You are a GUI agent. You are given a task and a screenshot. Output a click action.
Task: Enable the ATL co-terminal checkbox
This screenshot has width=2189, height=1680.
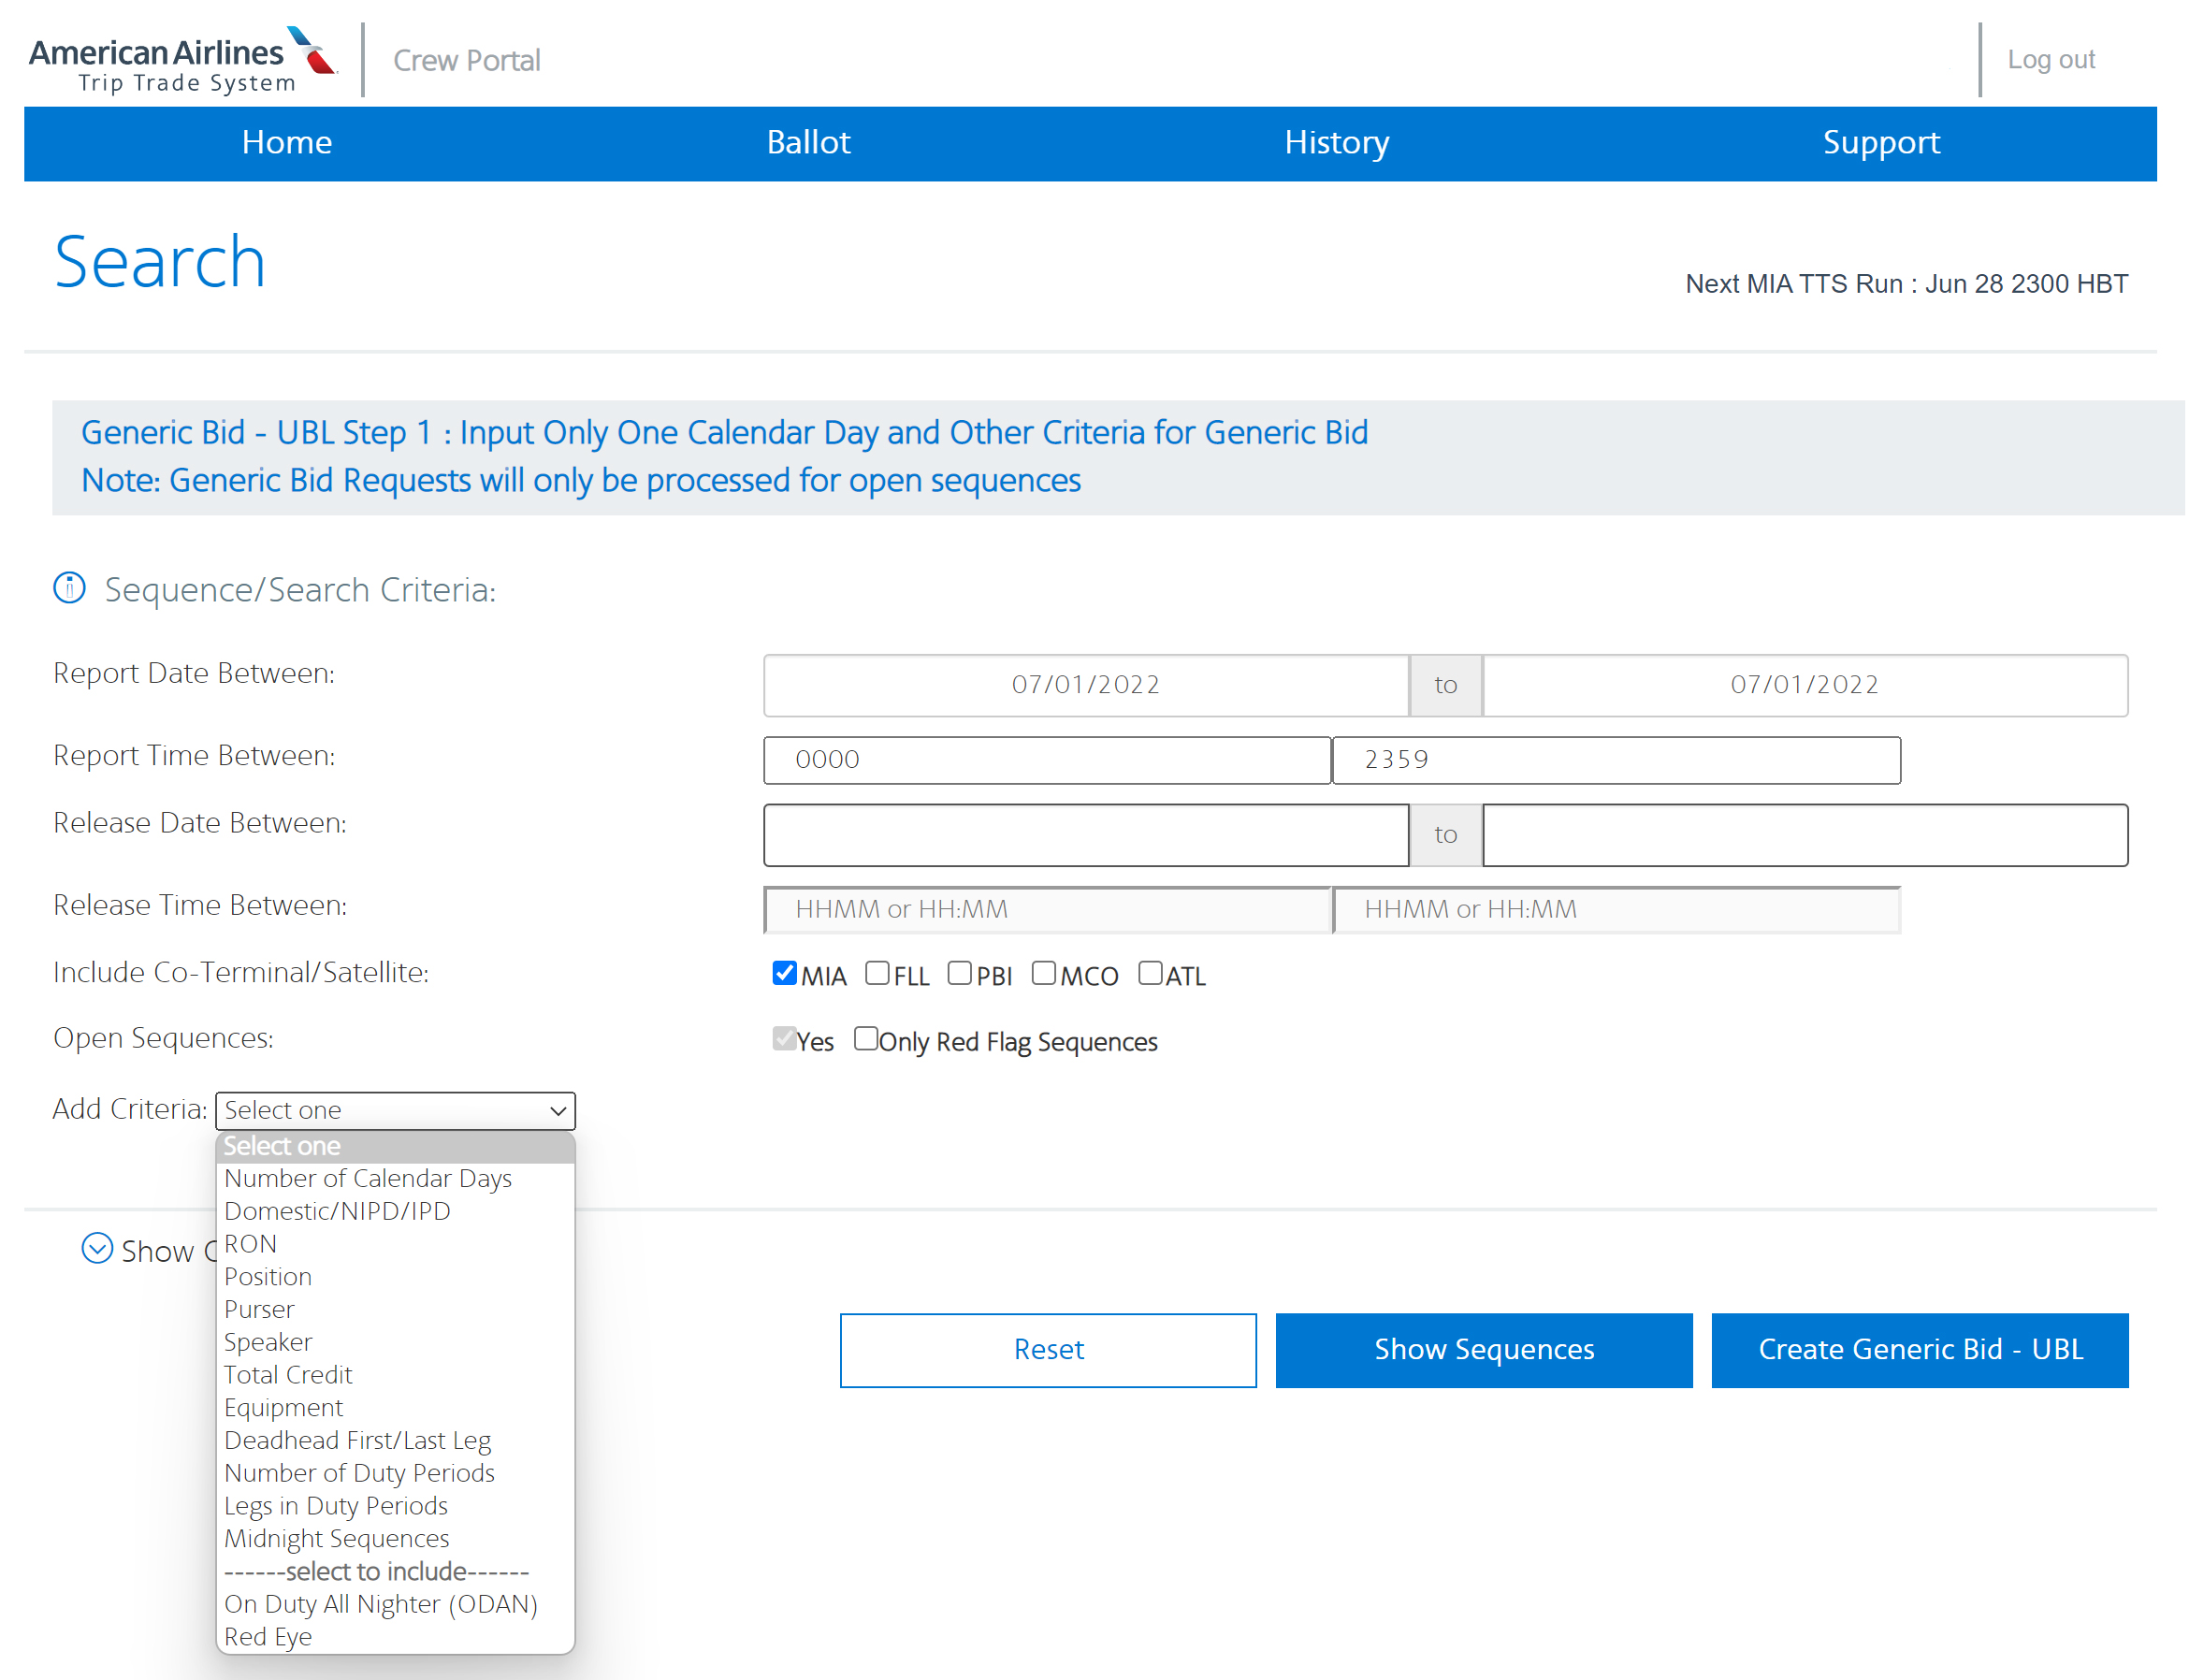pyautogui.click(x=1150, y=973)
